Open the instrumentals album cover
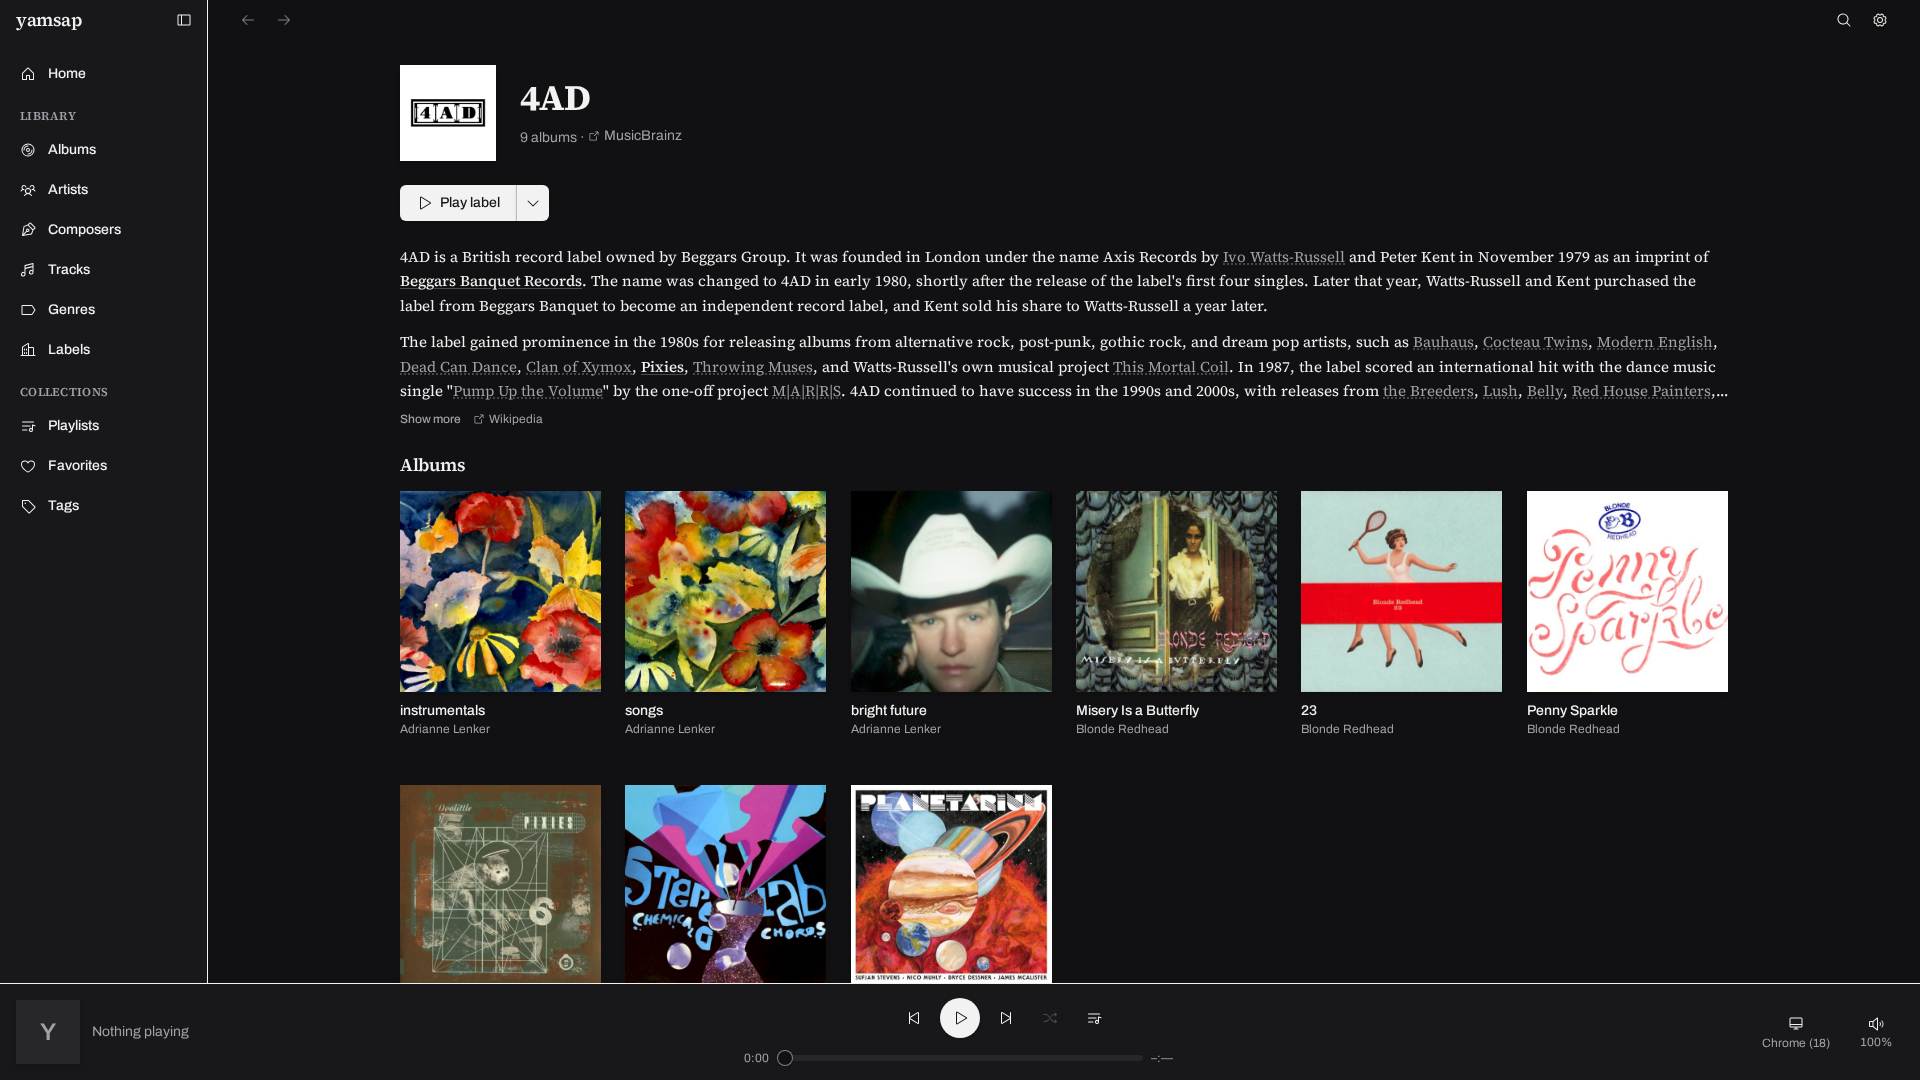 pos(500,591)
